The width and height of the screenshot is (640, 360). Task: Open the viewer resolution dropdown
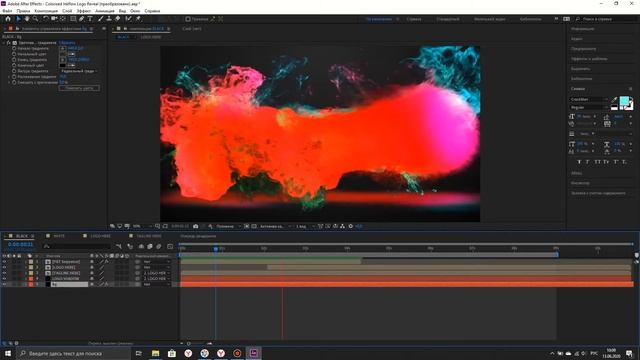[x=228, y=226]
